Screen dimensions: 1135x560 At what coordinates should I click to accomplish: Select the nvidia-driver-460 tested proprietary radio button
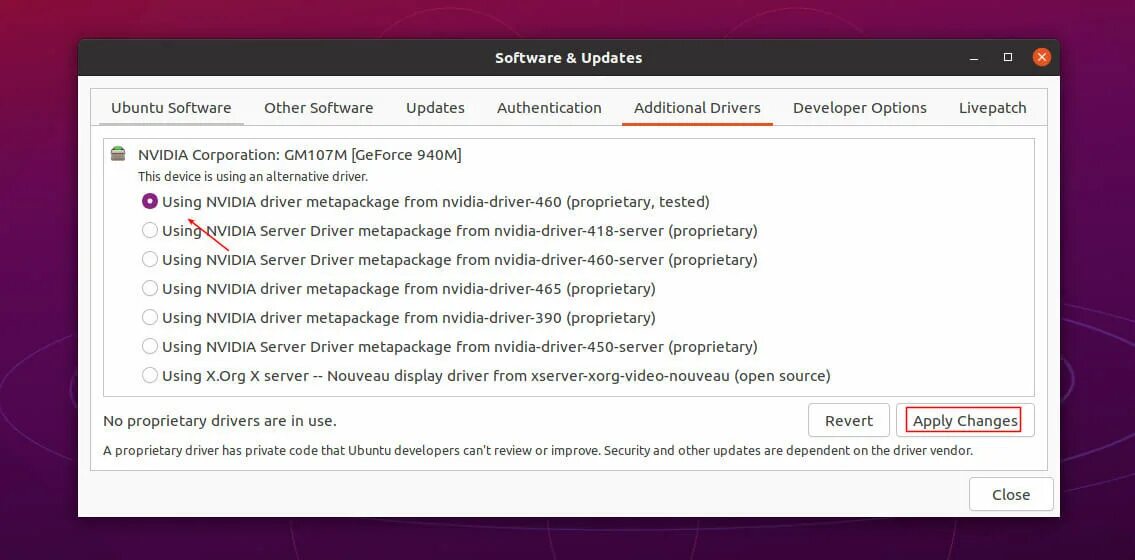pos(150,202)
